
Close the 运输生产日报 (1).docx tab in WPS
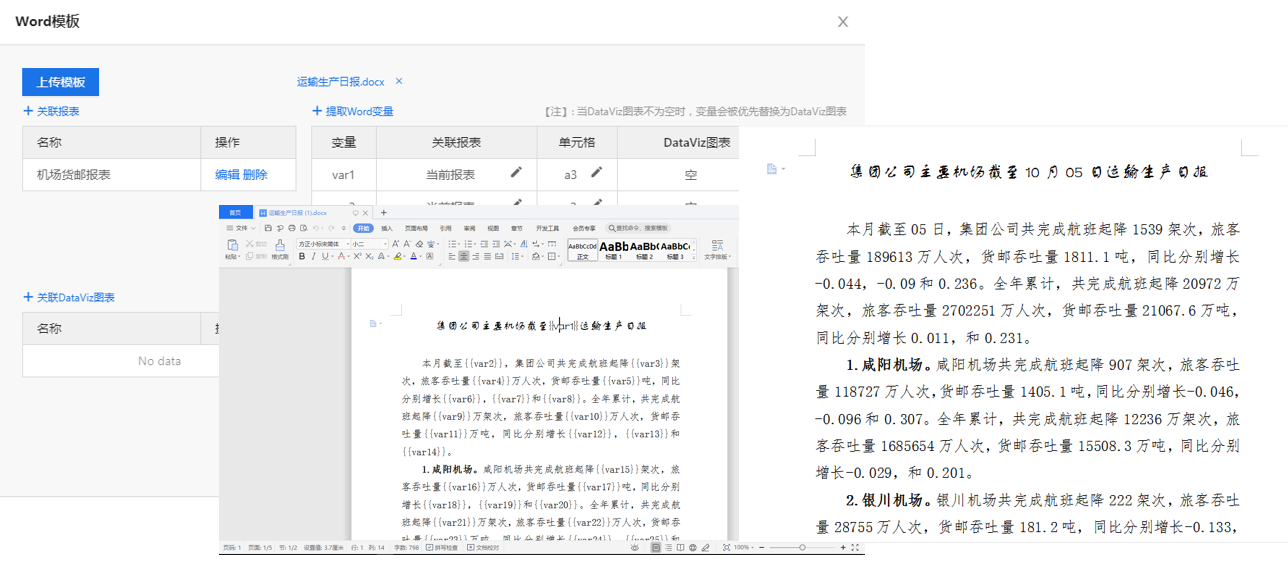click(x=365, y=213)
